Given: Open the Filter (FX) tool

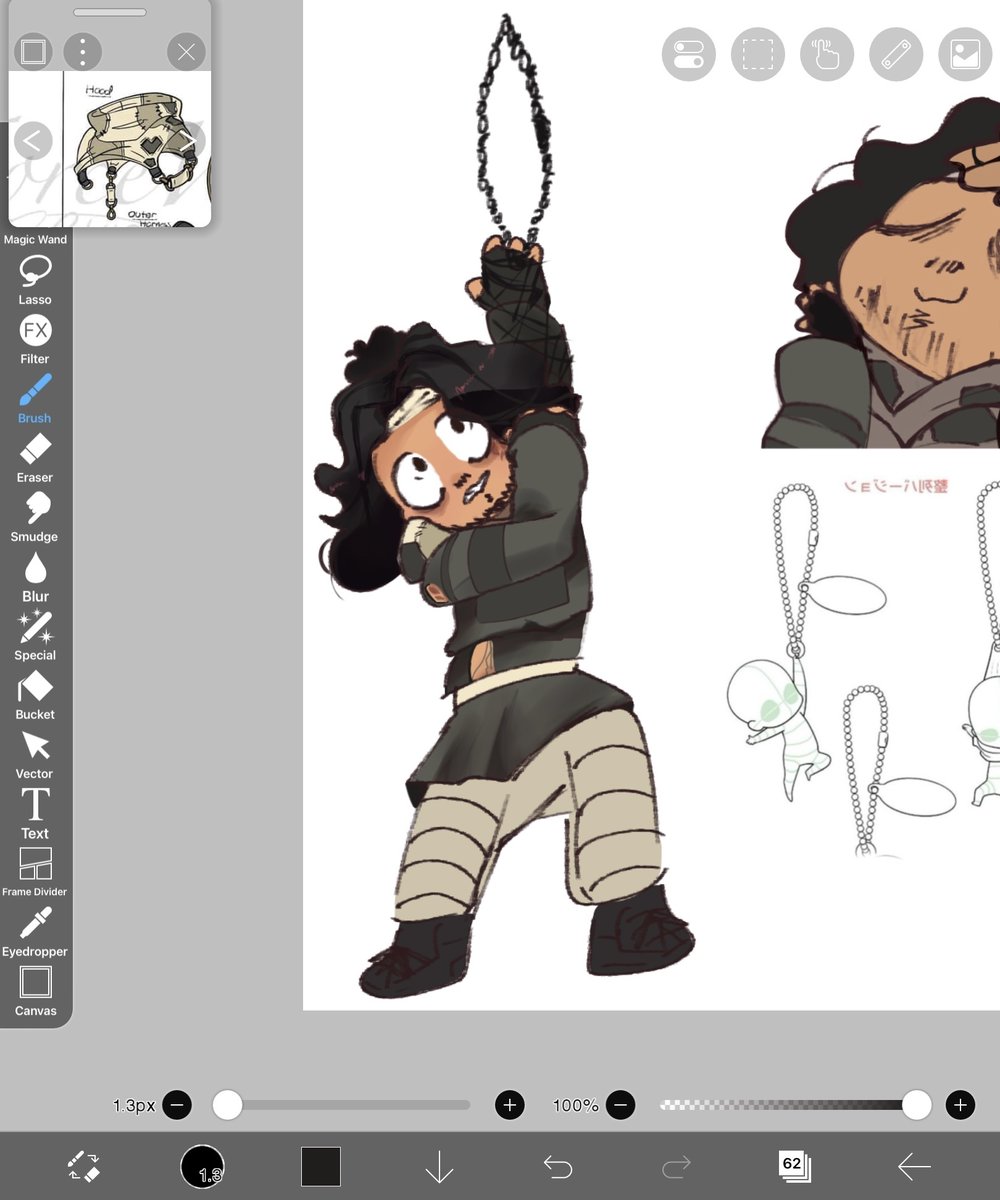Looking at the screenshot, I should (35, 339).
